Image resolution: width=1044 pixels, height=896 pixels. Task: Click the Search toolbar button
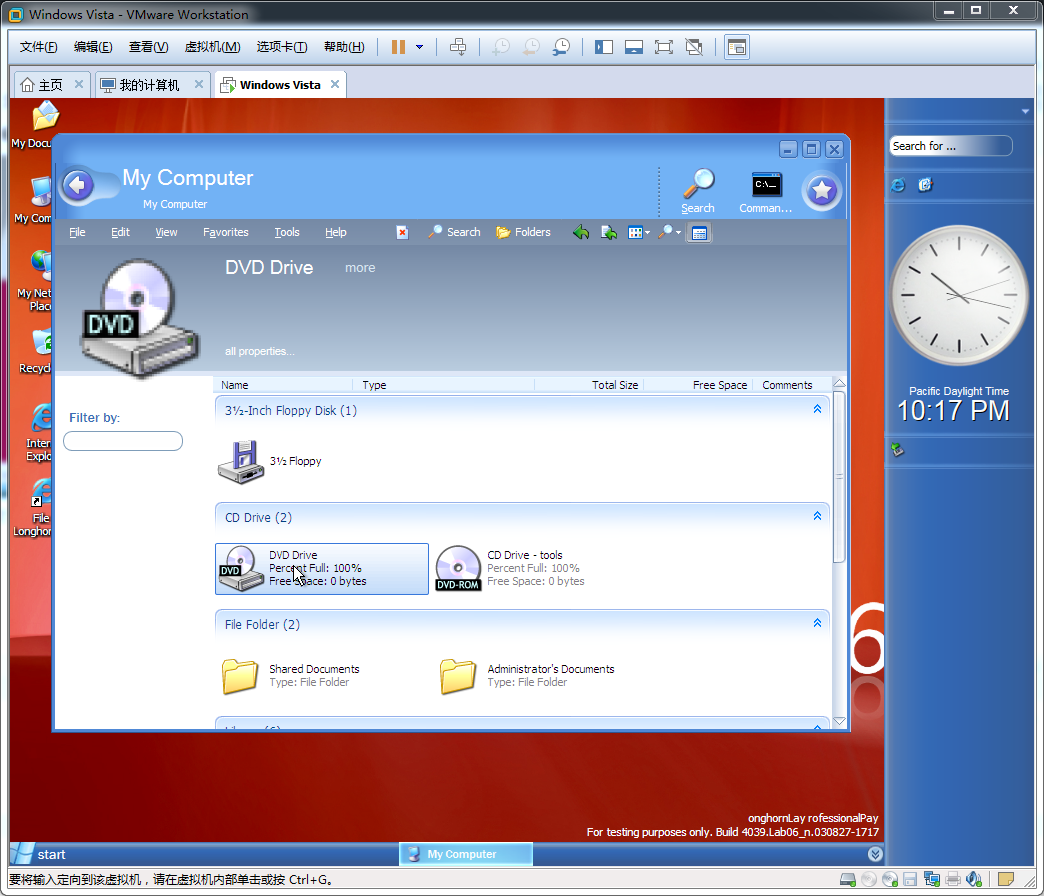[x=454, y=232]
